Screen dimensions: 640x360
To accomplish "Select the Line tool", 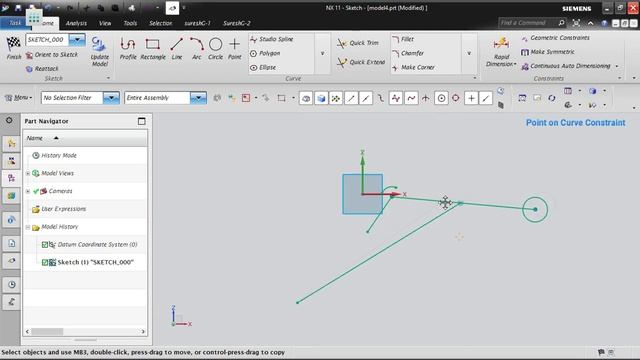I will (x=176, y=49).
